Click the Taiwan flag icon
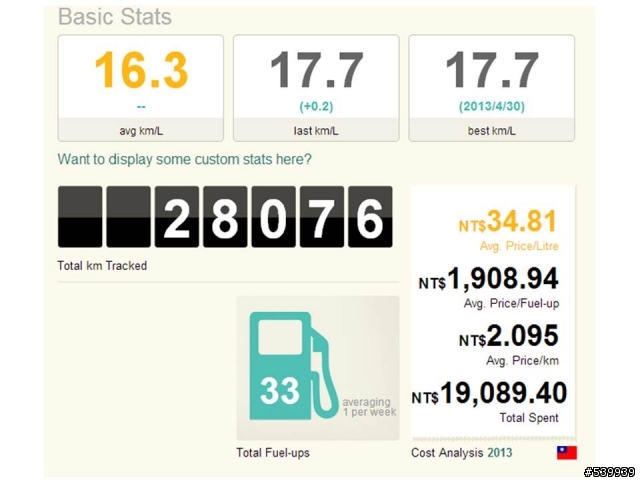The height and width of the screenshot is (480, 640). [x=567, y=453]
